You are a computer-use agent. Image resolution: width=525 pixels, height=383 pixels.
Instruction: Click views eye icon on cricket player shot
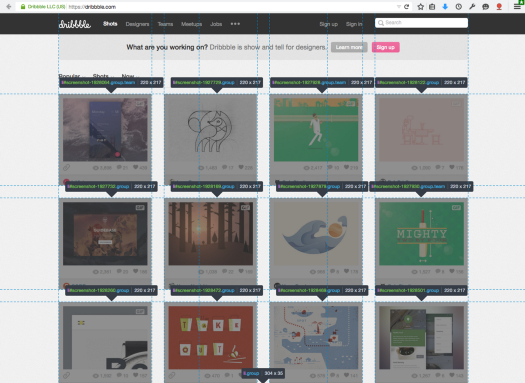[306, 167]
